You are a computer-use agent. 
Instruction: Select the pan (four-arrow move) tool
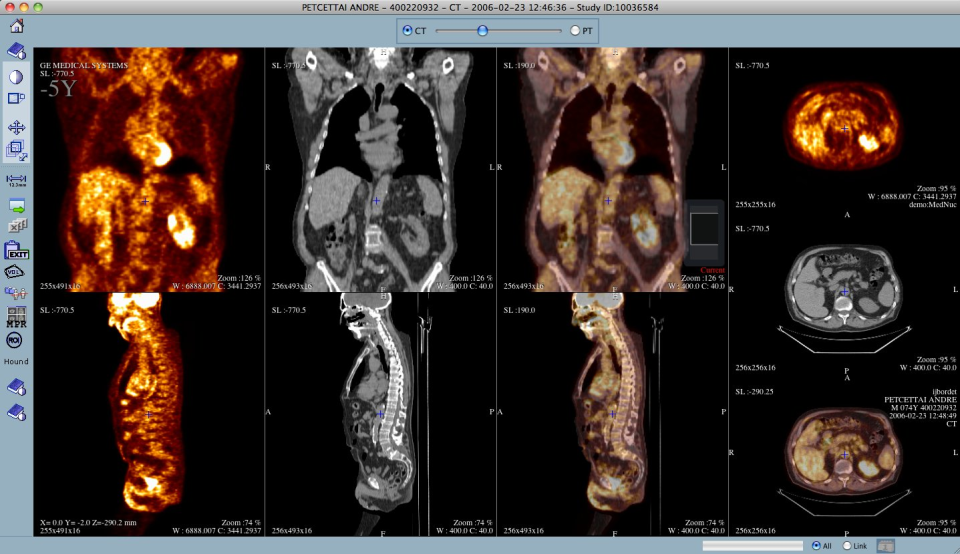point(16,128)
